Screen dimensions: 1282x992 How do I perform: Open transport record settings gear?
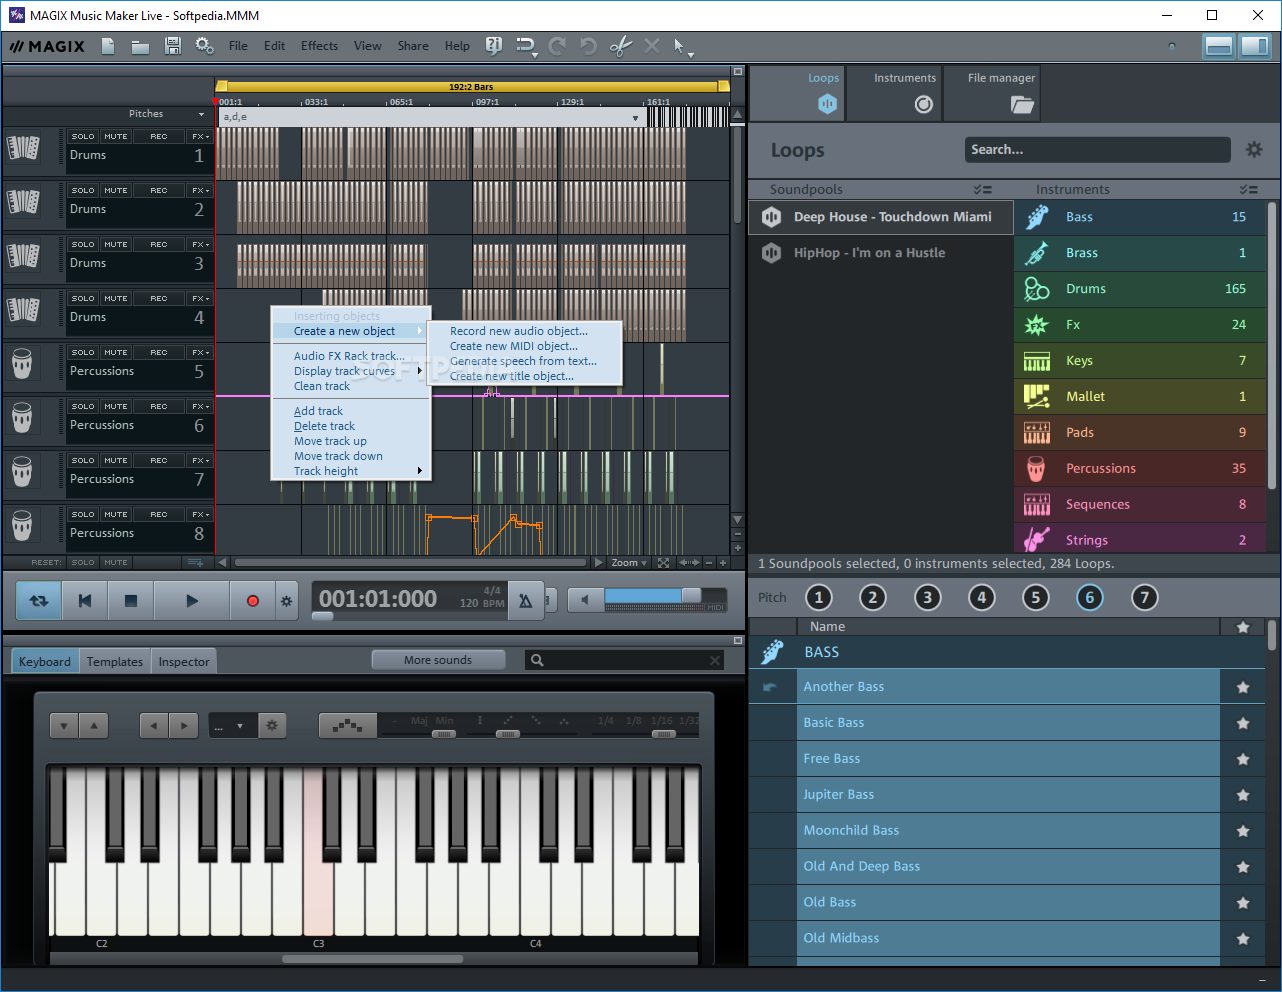[x=286, y=601]
